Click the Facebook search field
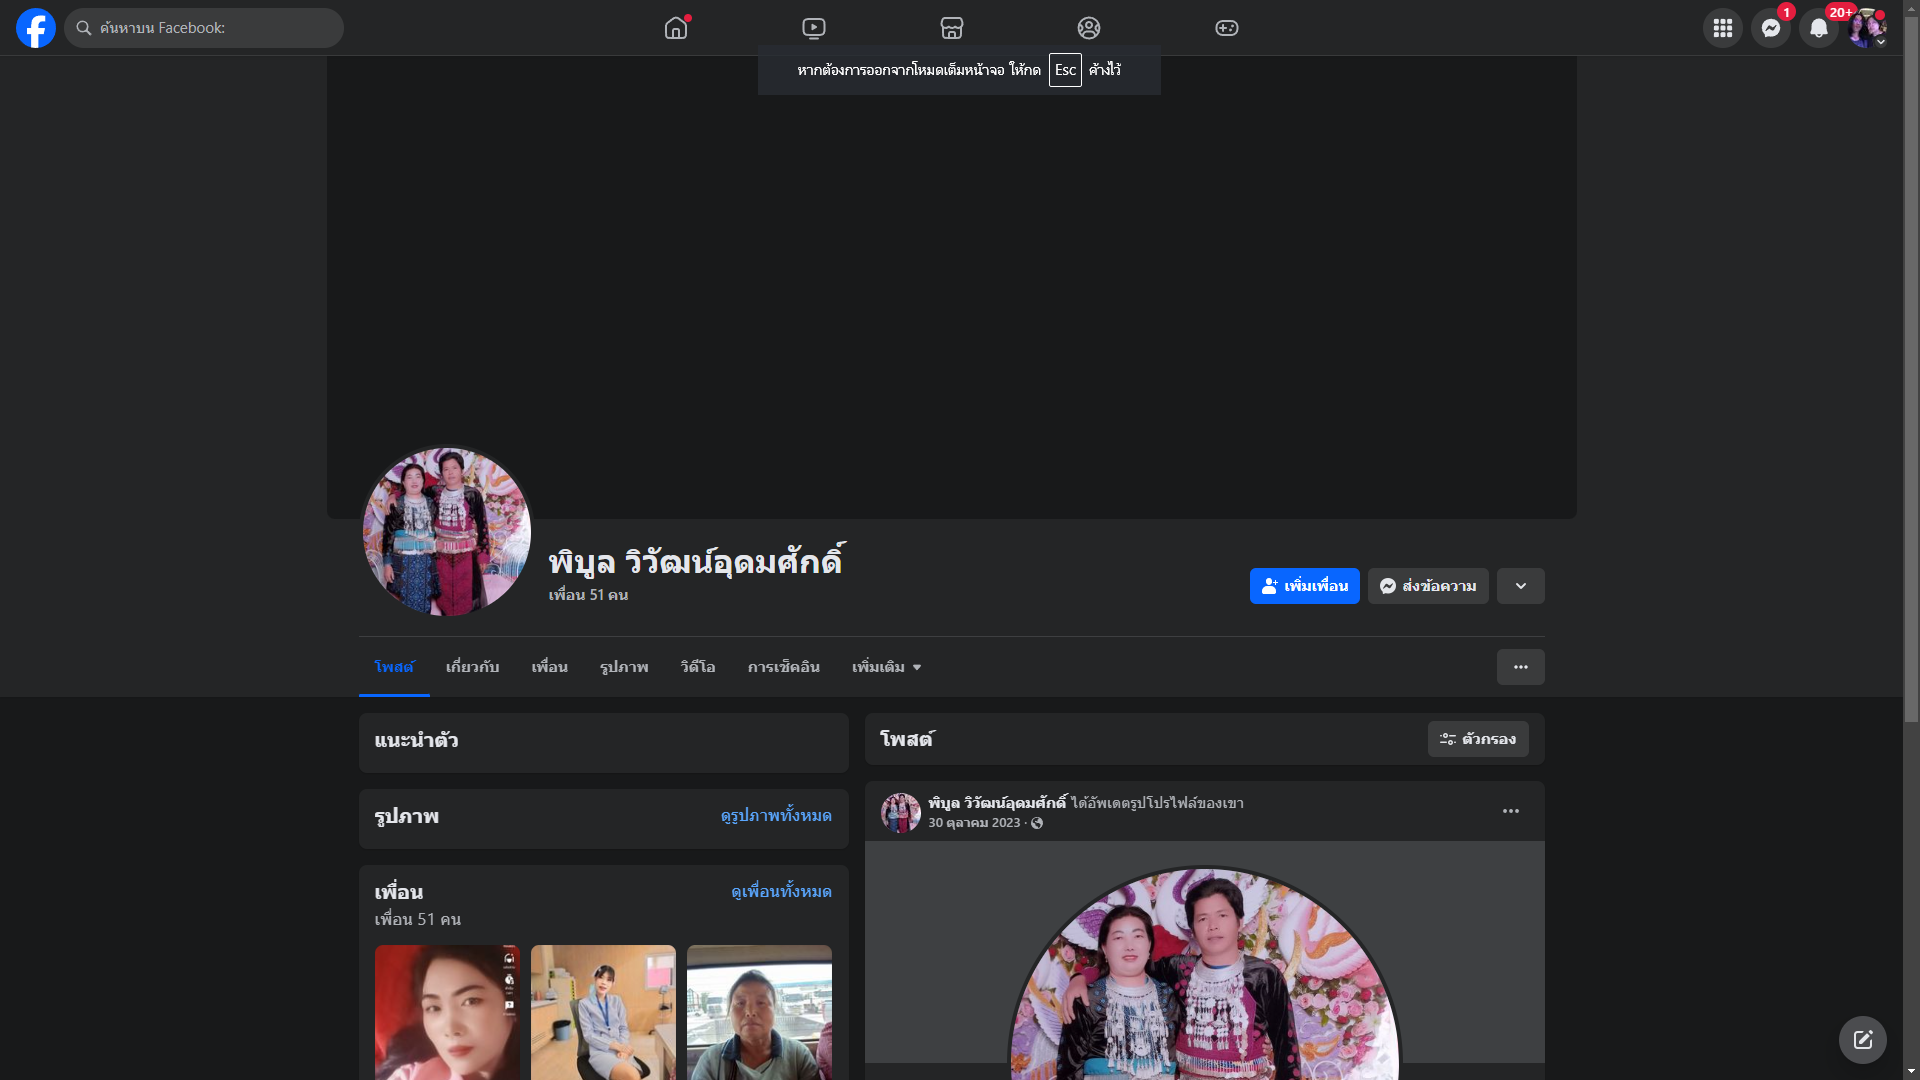Image resolution: width=1920 pixels, height=1080 pixels. pyautogui.click(x=205, y=28)
